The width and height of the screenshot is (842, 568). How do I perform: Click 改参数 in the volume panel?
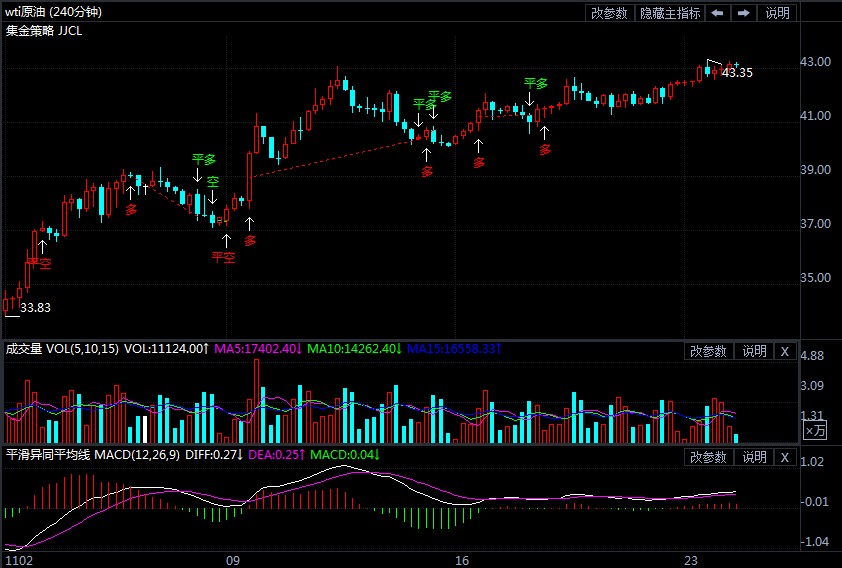pyautogui.click(x=708, y=351)
